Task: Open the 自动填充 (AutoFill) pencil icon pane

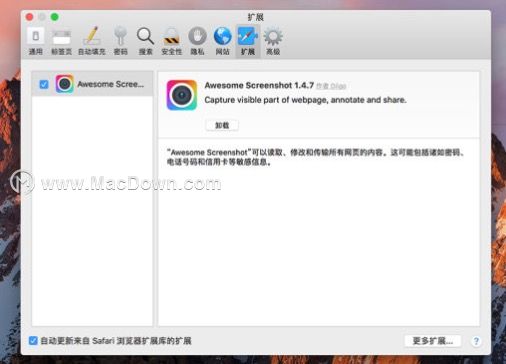Action: (92, 41)
